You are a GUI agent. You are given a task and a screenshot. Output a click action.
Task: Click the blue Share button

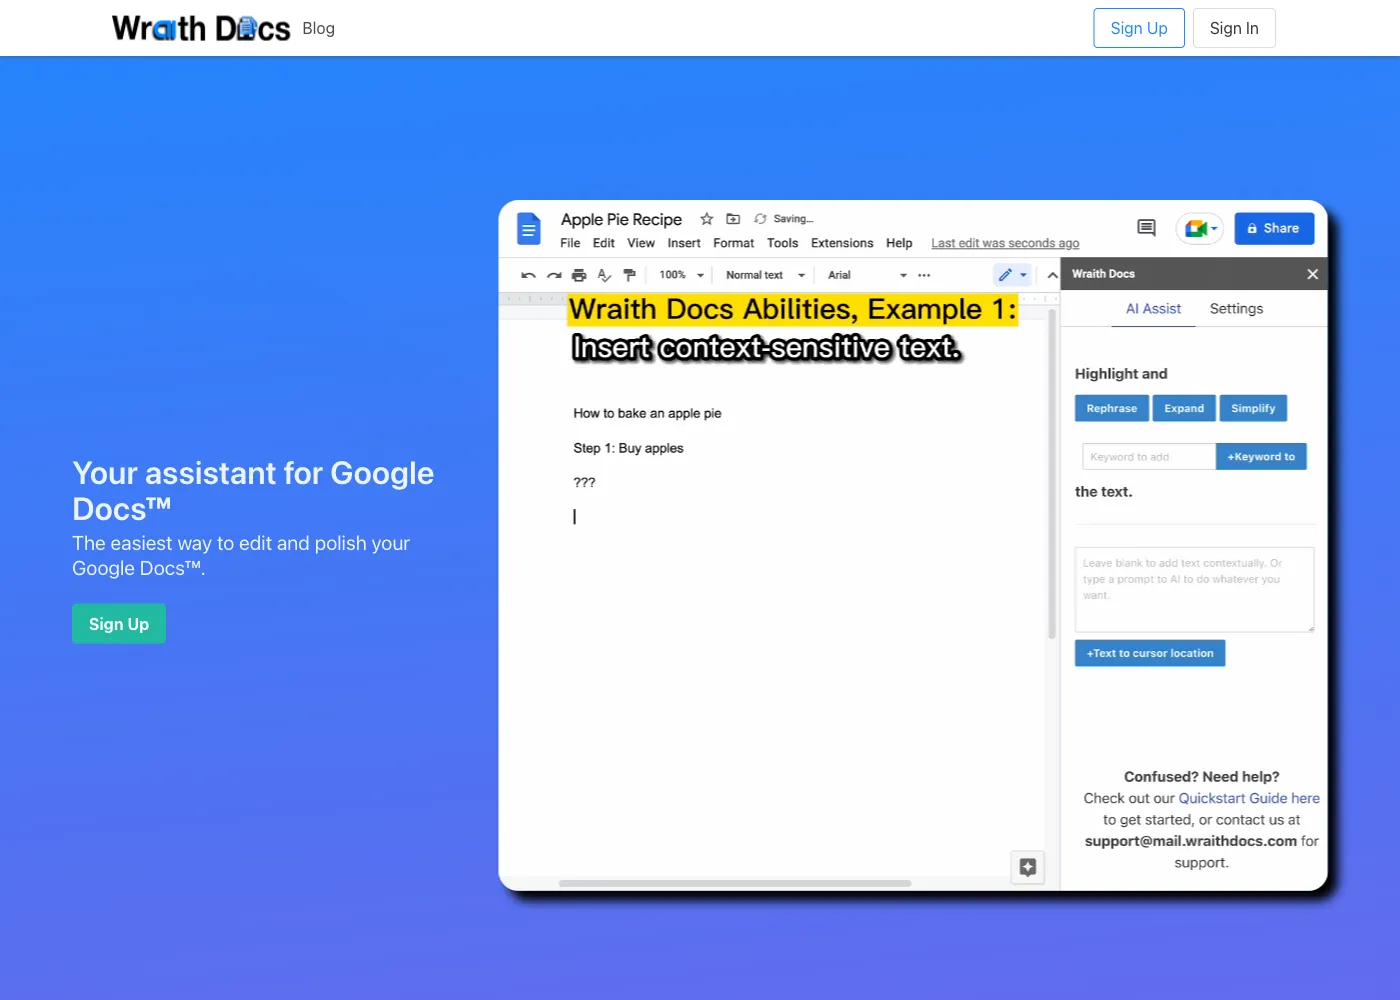click(x=1274, y=229)
